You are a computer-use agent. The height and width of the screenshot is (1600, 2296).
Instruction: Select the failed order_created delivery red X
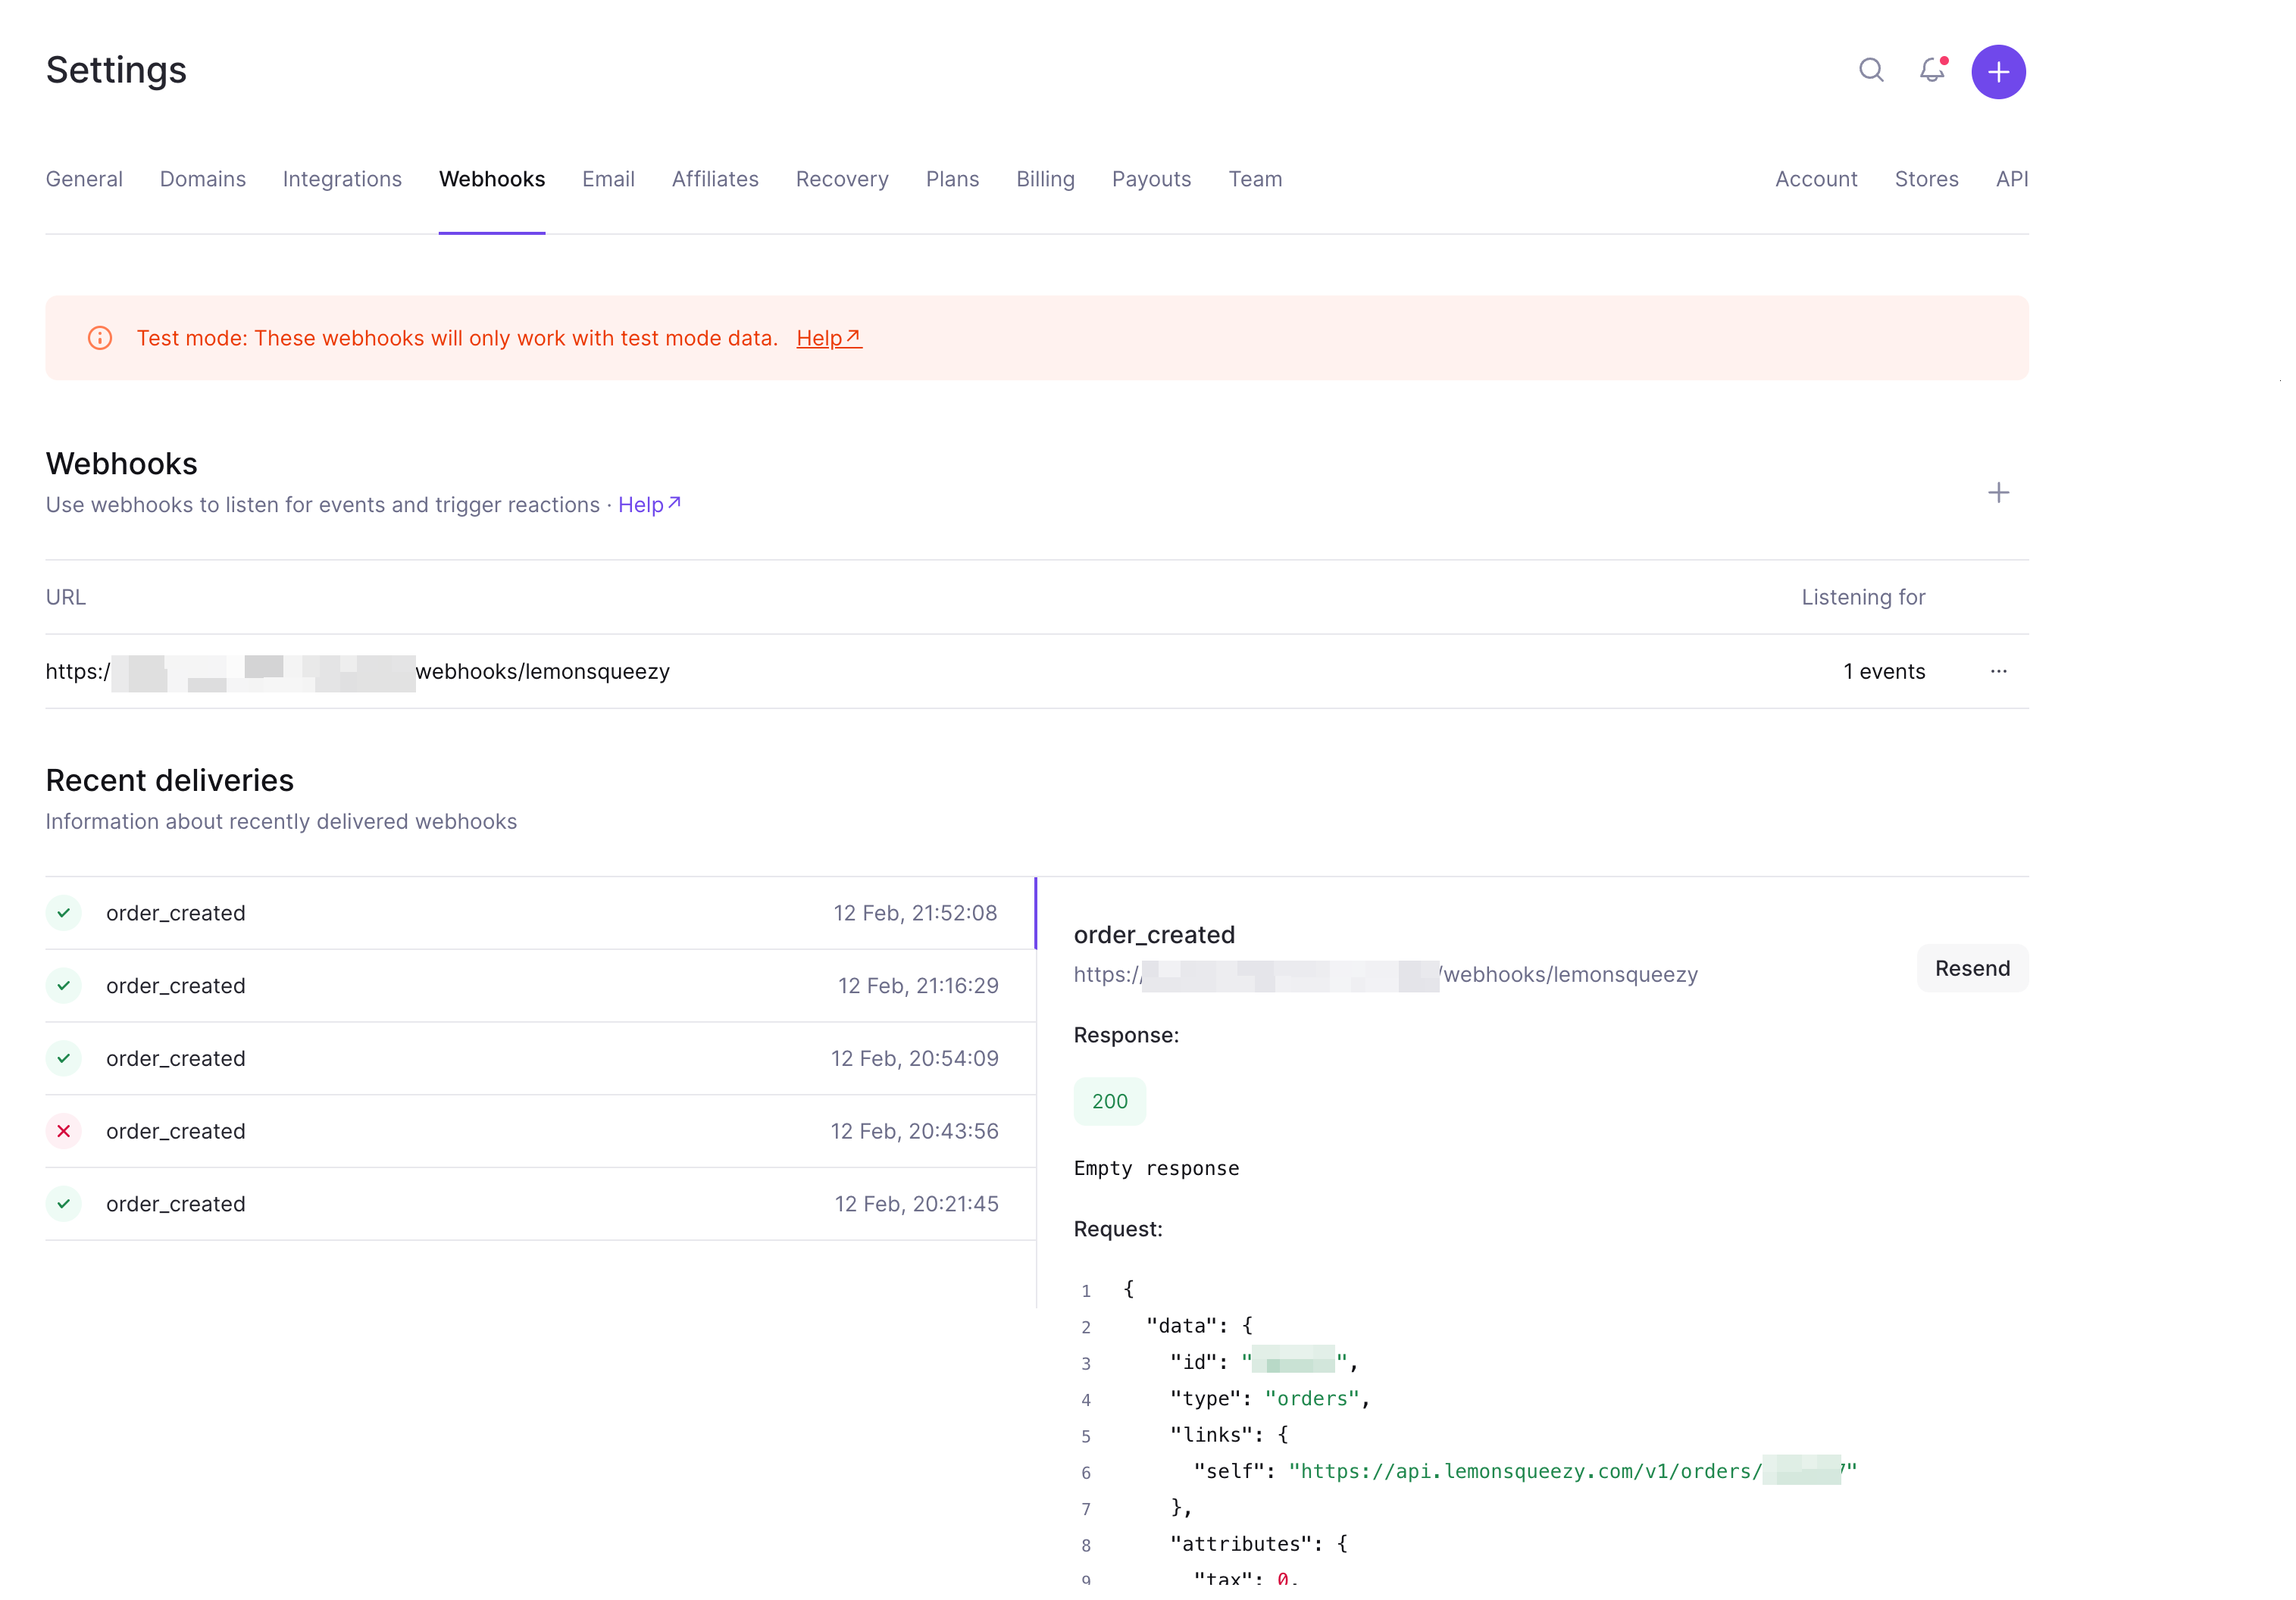tap(64, 1131)
